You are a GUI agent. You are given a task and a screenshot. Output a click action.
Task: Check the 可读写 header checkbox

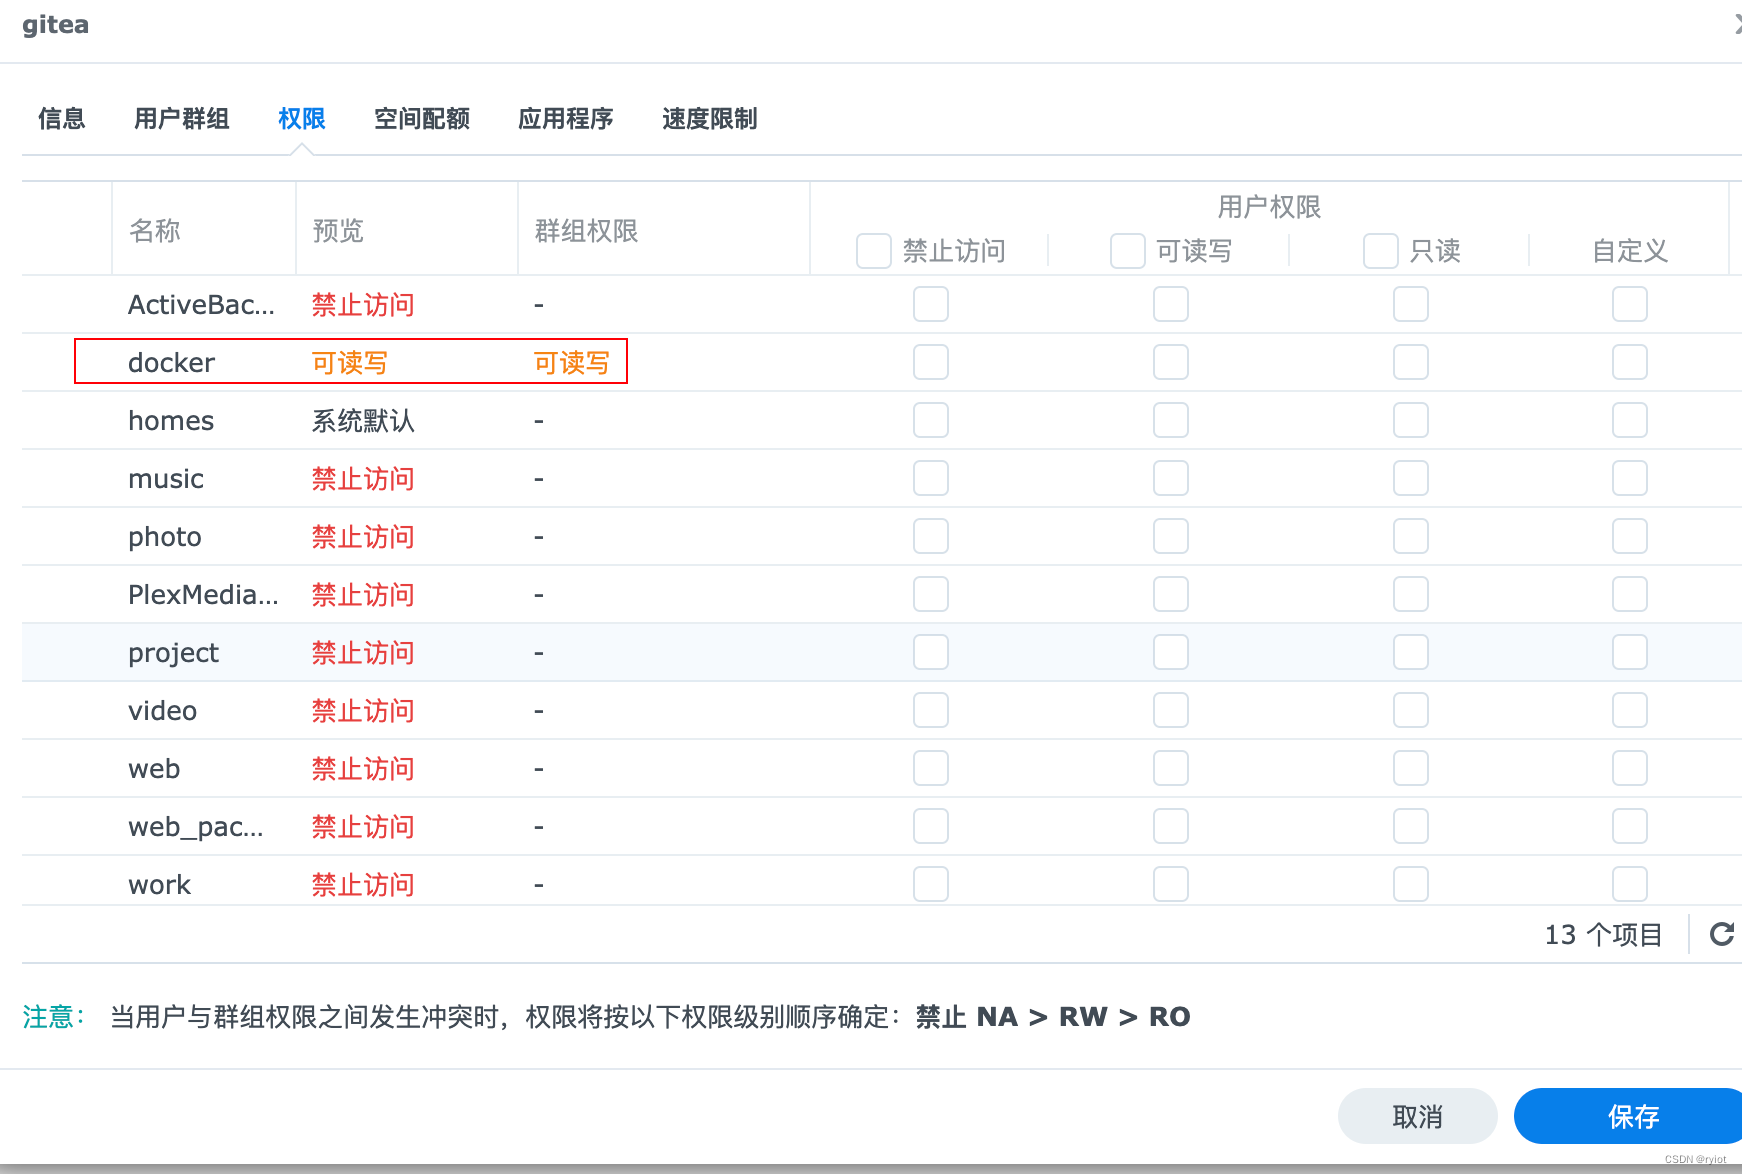[x=1128, y=251]
